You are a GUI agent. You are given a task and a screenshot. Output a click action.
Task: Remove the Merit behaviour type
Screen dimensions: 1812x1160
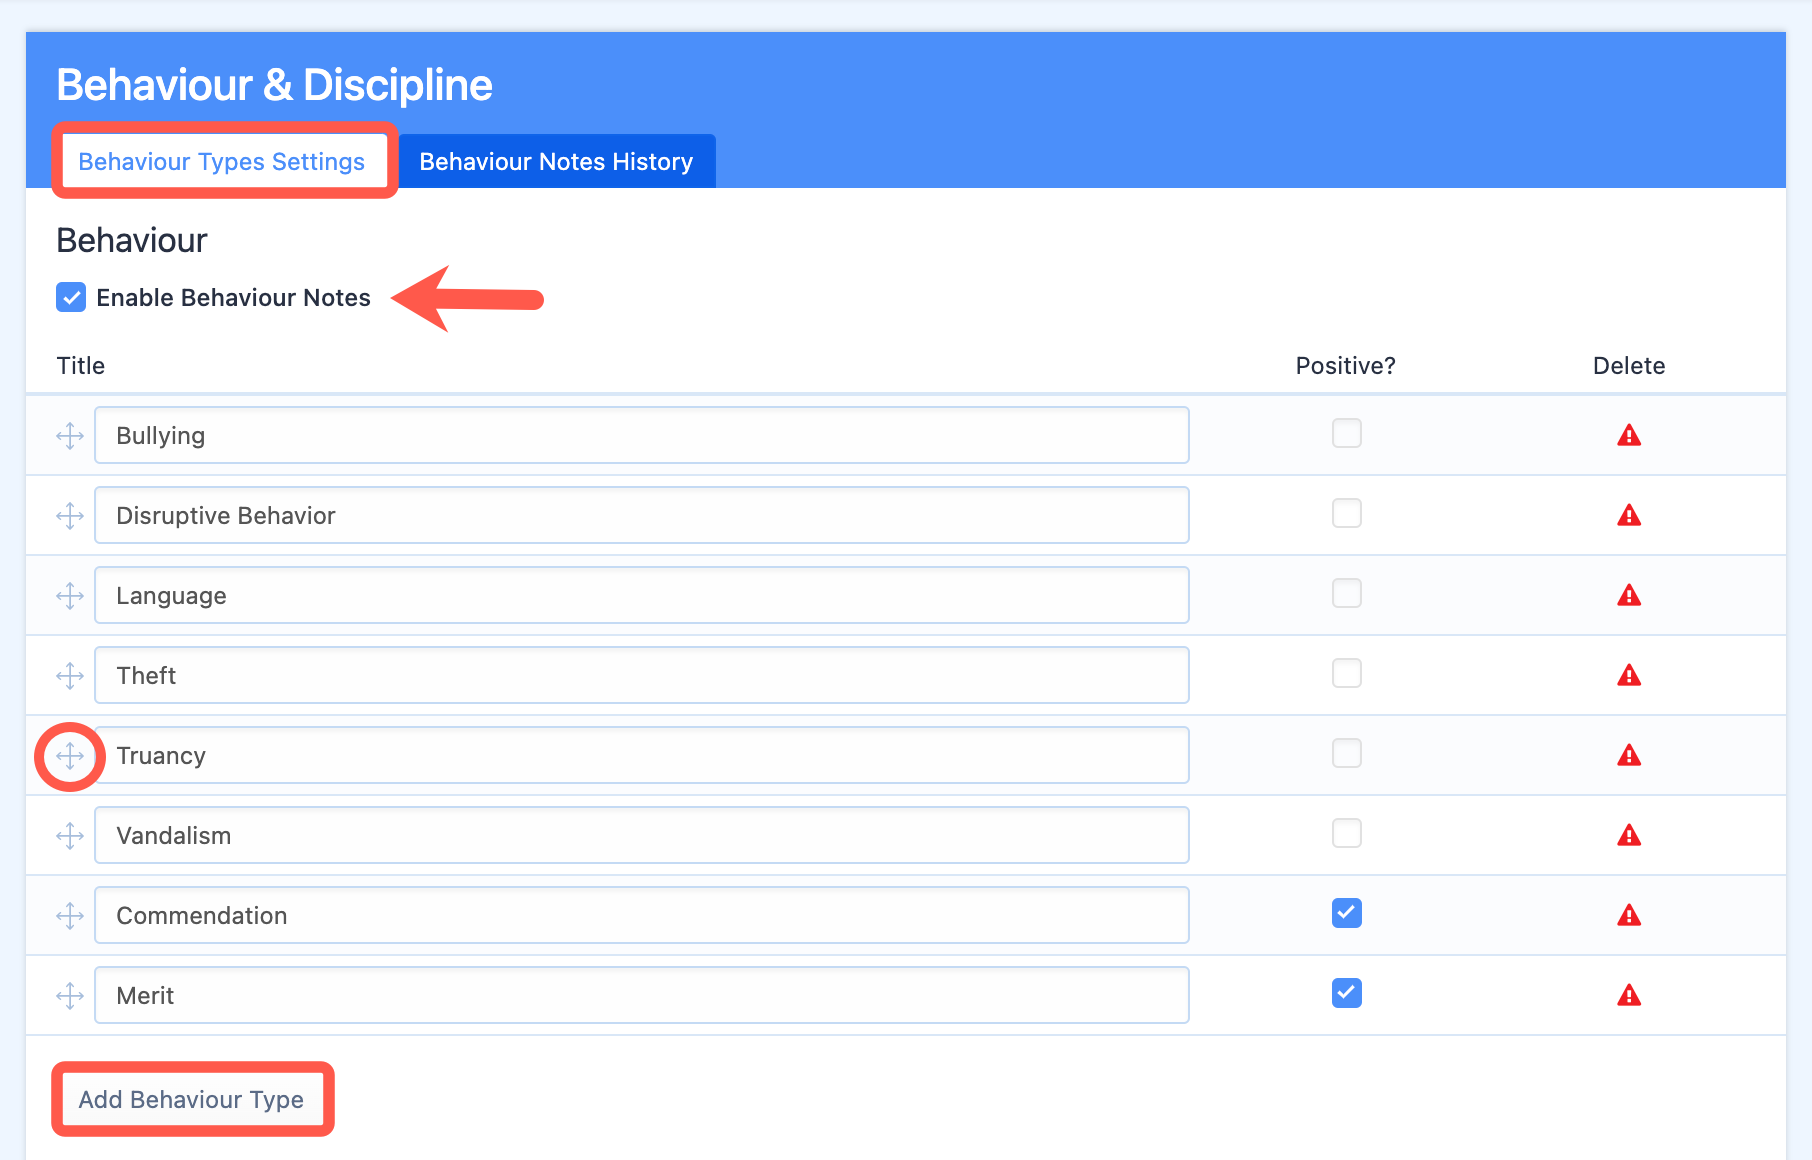[1629, 995]
